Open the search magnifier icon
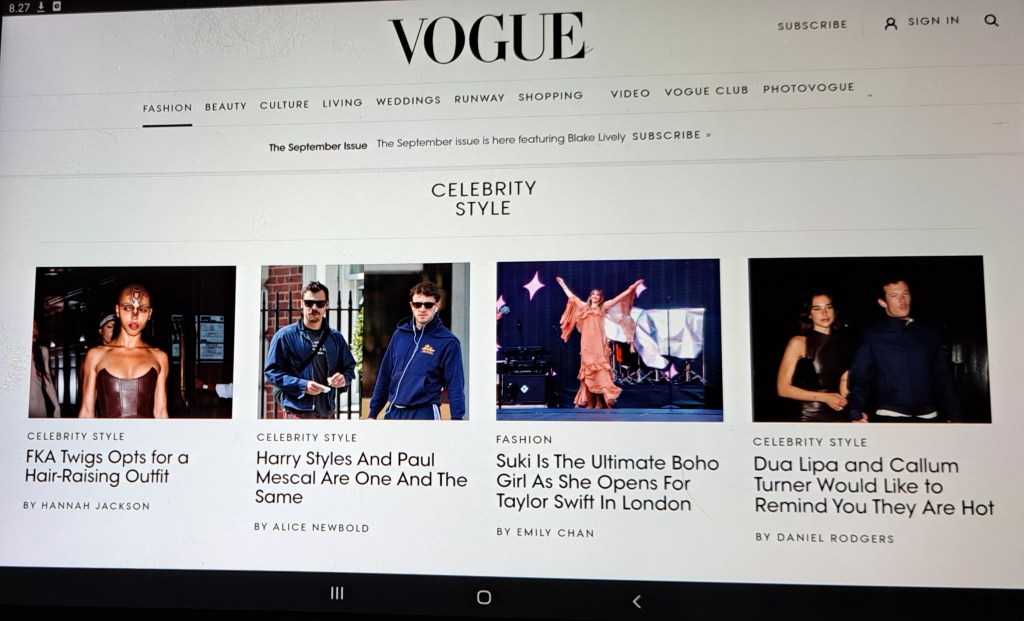The width and height of the screenshot is (1024, 621). [x=991, y=21]
